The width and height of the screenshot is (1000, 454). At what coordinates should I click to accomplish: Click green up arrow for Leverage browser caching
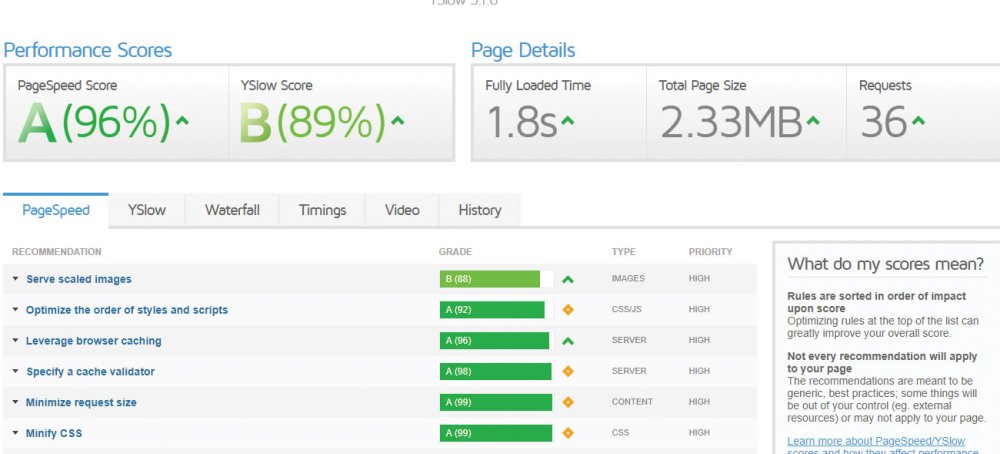pyautogui.click(x=568, y=341)
